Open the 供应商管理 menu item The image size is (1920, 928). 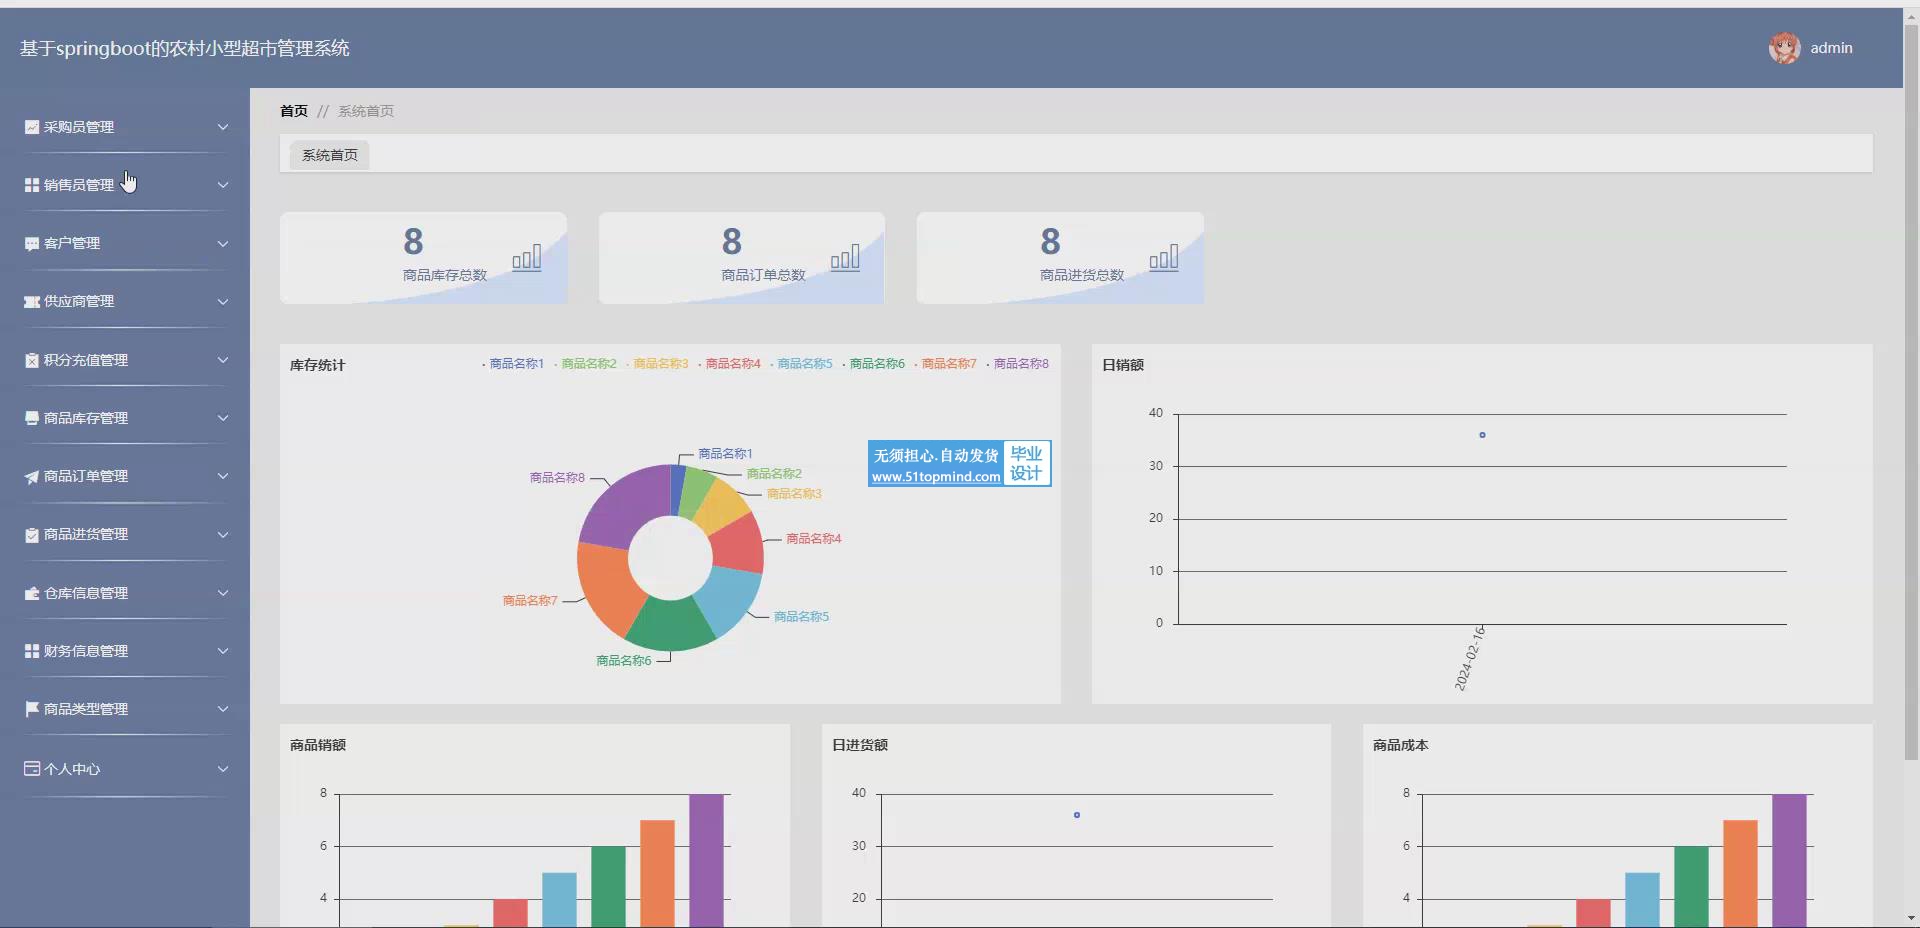point(125,301)
